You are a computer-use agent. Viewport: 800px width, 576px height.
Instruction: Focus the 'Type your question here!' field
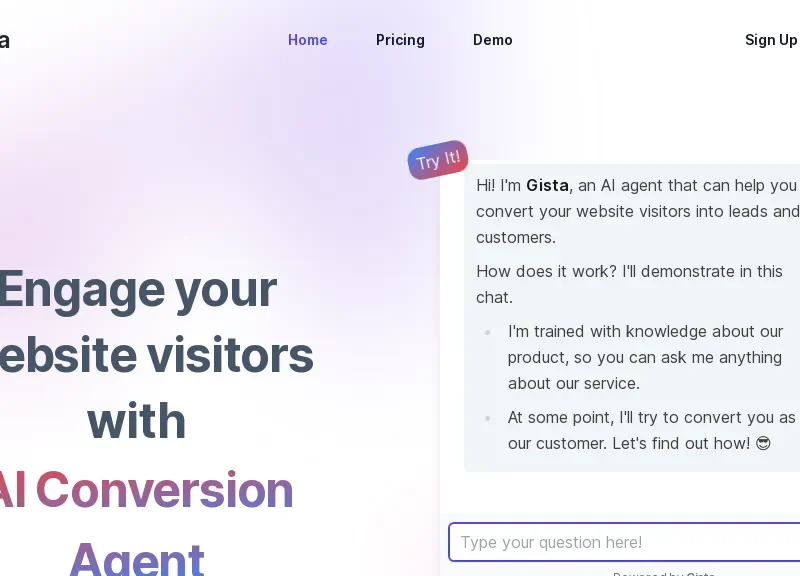coord(624,542)
